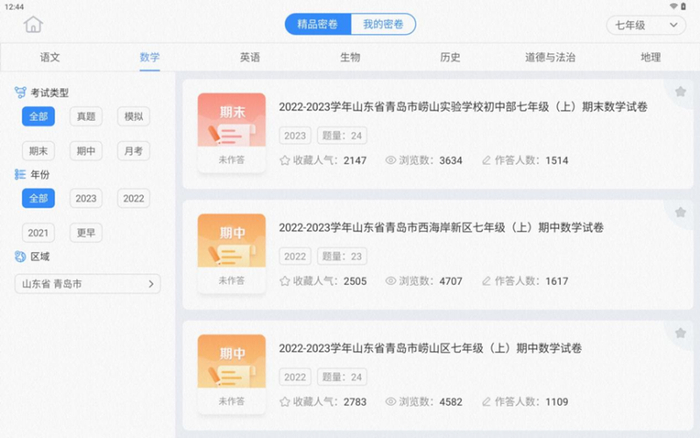
Task: Click the 收藏人气 star icon showing 2147
Action: (285, 160)
